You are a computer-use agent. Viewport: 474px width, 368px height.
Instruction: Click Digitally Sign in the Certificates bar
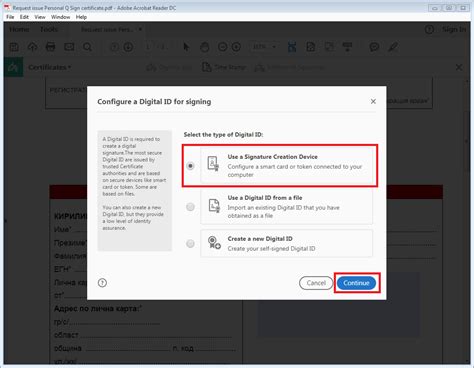[x=169, y=68]
